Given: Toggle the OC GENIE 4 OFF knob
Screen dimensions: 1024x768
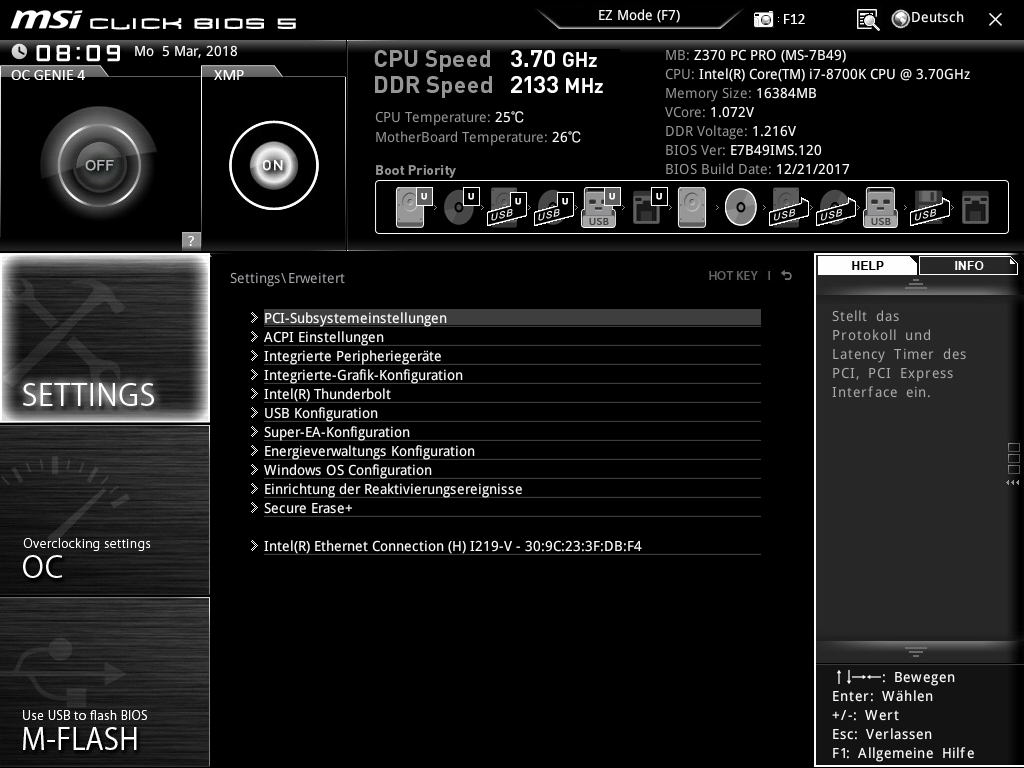Looking at the screenshot, I should [99, 165].
